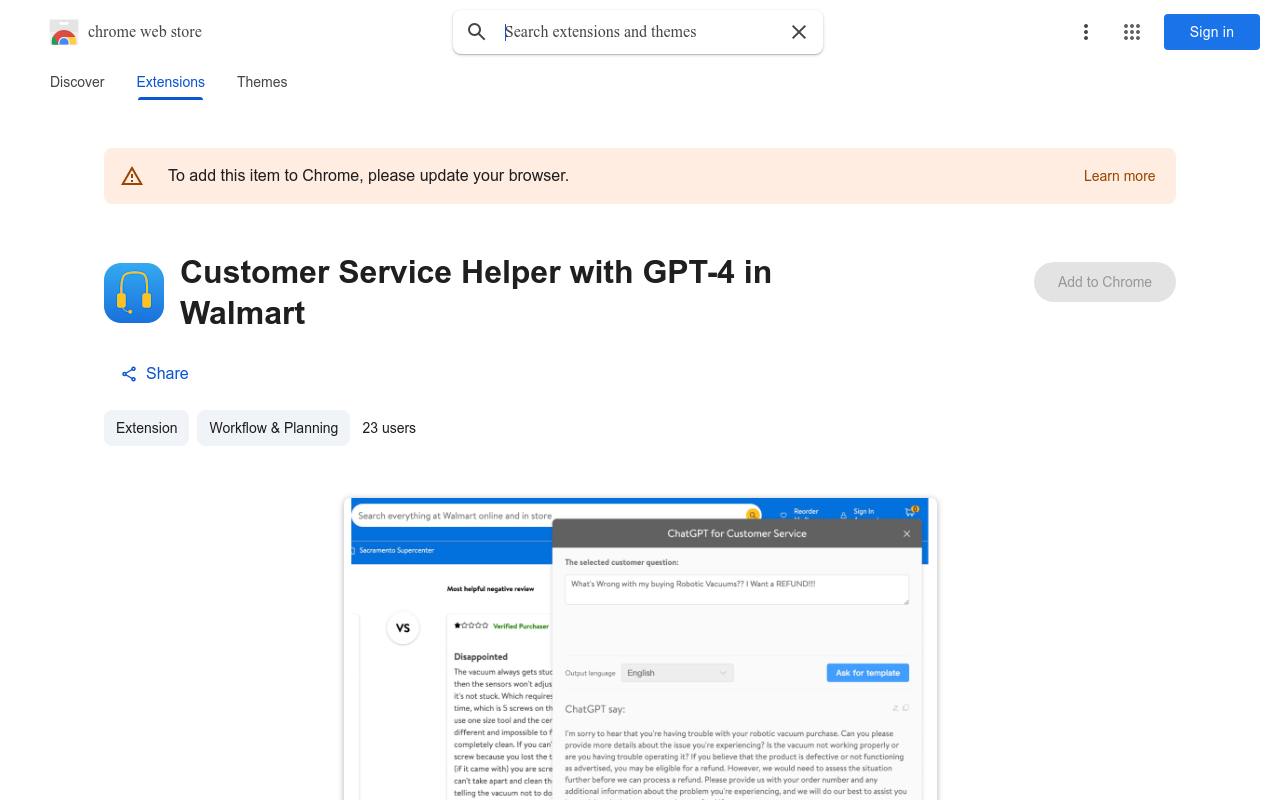Click 'chrome web store' header text
Image resolution: width=1280 pixels, height=800 pixels.
145,32
